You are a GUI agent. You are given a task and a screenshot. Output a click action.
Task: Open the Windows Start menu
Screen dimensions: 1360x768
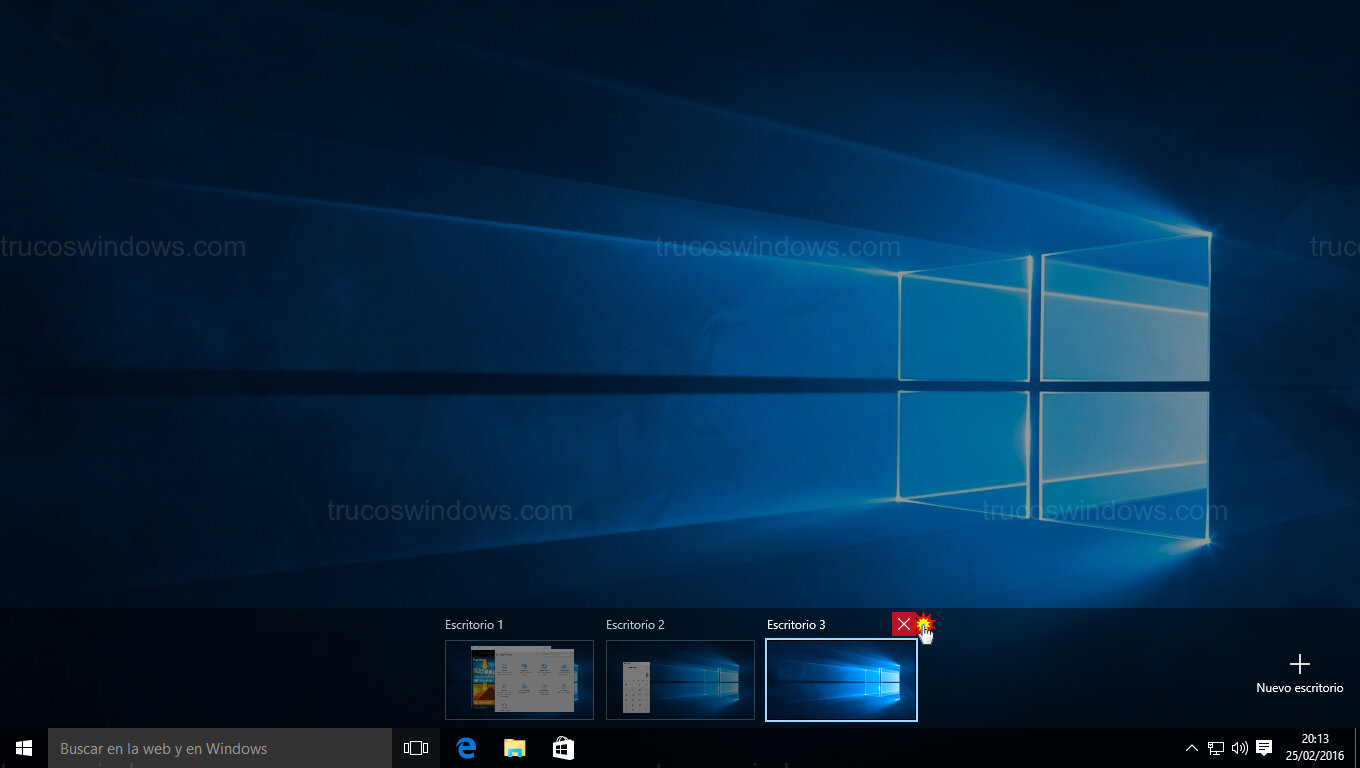[24, 748]
